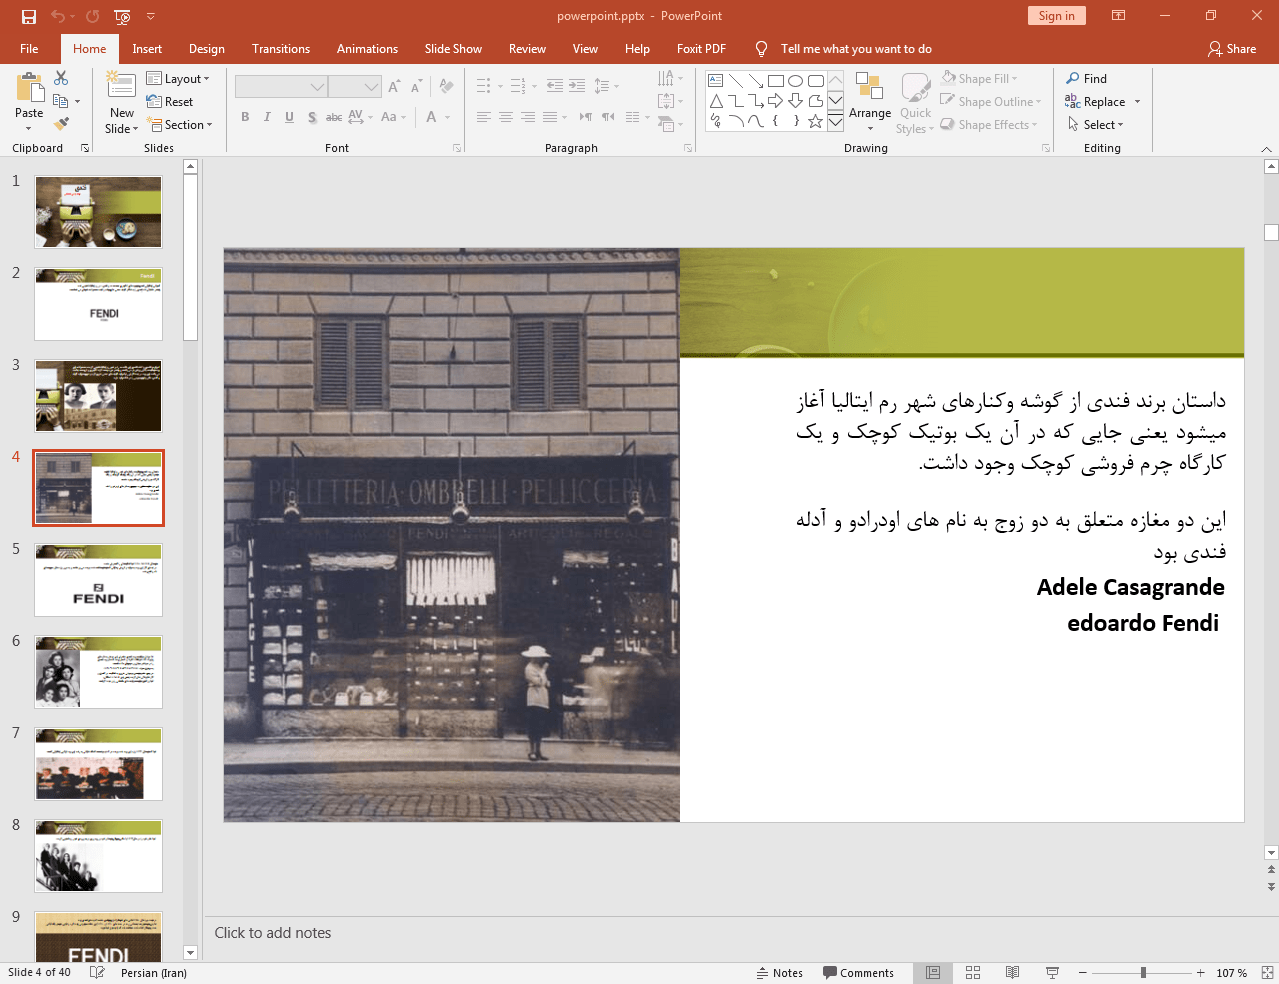
Task: Select slide 6 thumbnail
Action: pyautogui.click(x=98, y=672)
